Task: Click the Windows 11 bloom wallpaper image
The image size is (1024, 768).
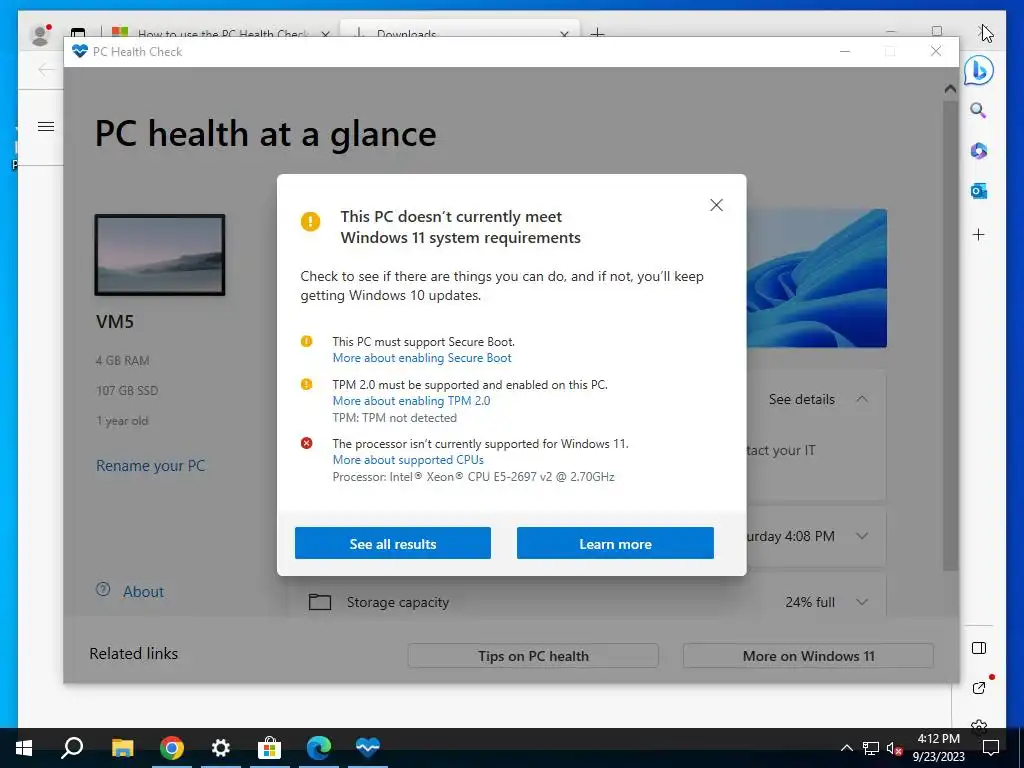Action: [x=816, y=278]
